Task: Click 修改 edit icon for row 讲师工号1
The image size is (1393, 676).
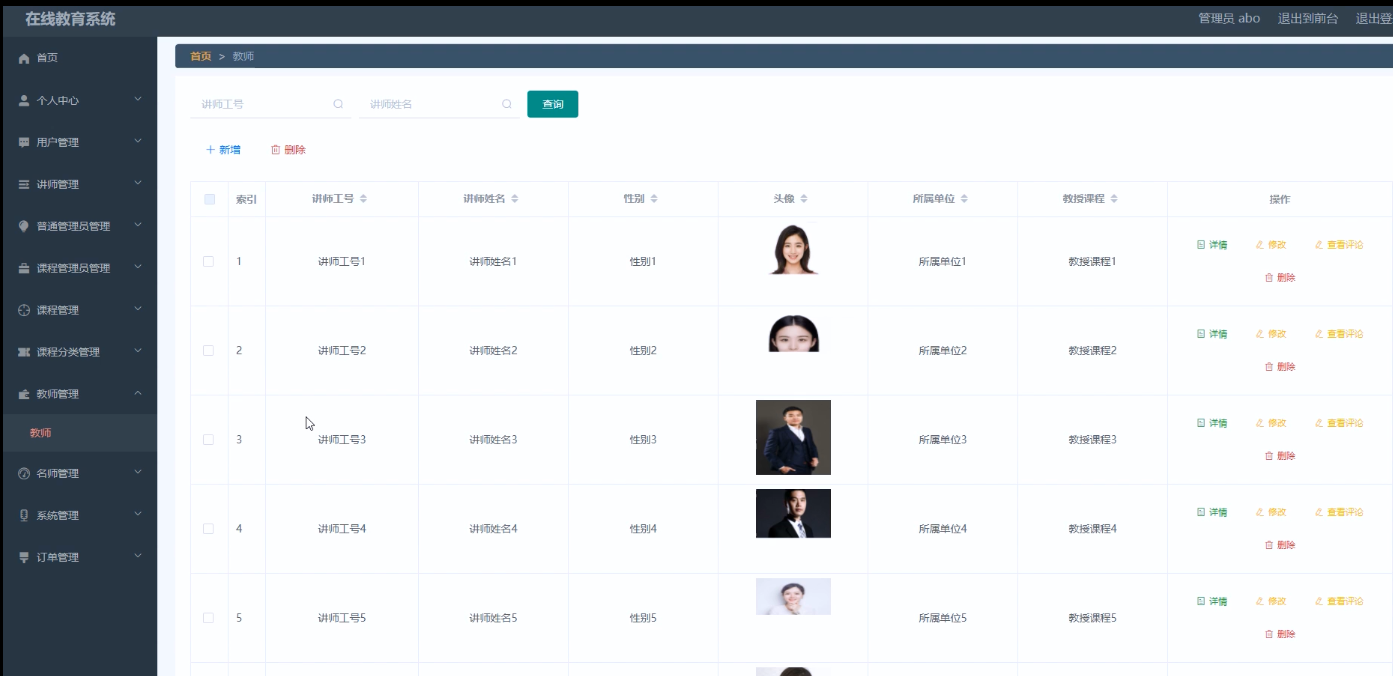Action: click(x=1260, y=245)
